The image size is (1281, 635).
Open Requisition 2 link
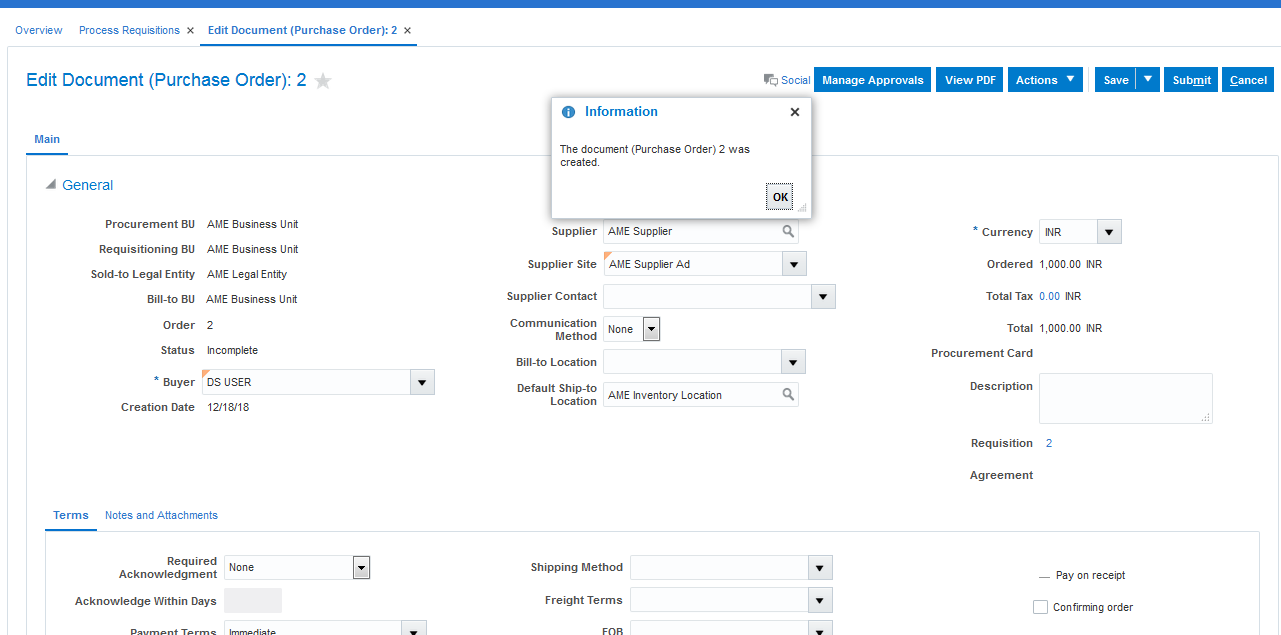coord(1049,443)
